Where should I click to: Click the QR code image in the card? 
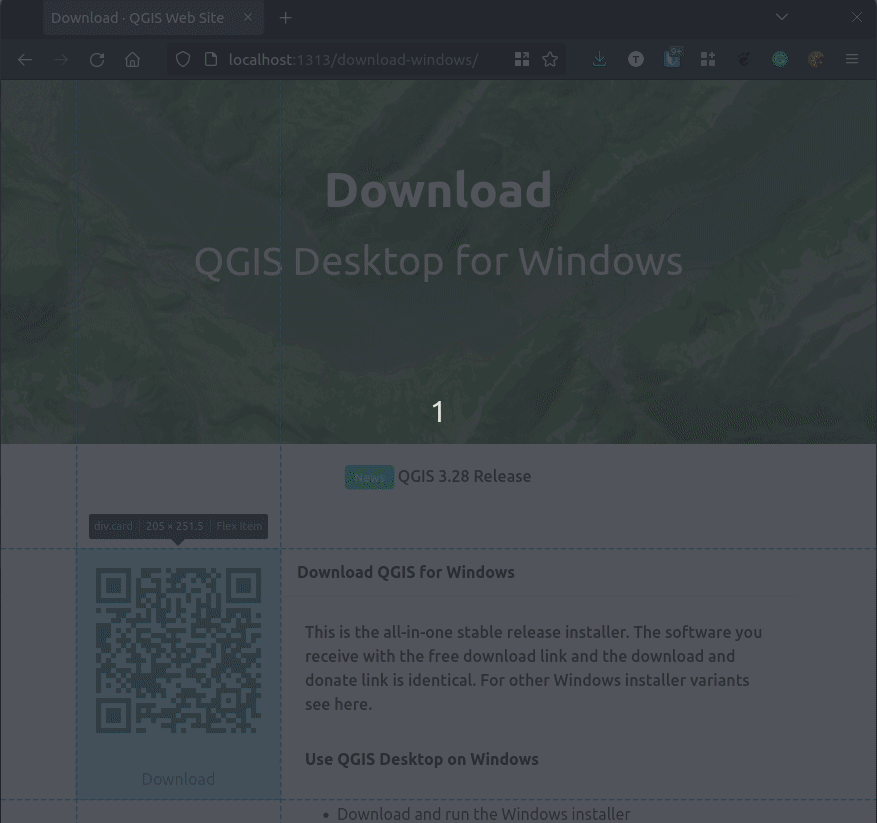(178, 650)
